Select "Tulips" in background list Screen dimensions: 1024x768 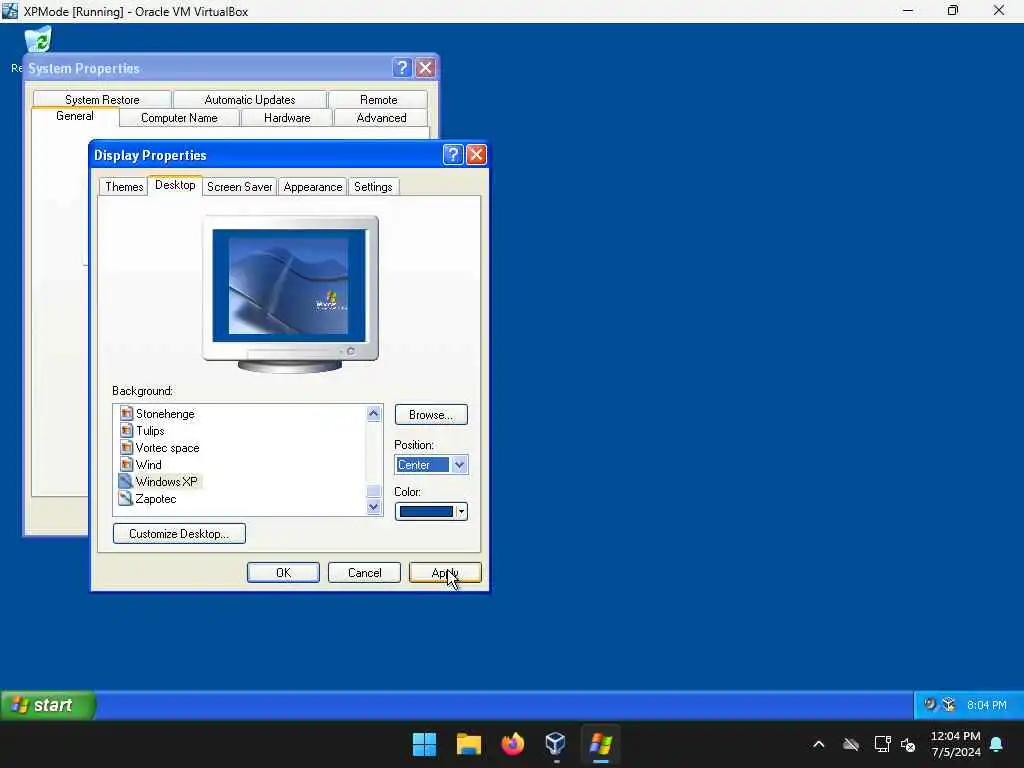tap(150, 431)
